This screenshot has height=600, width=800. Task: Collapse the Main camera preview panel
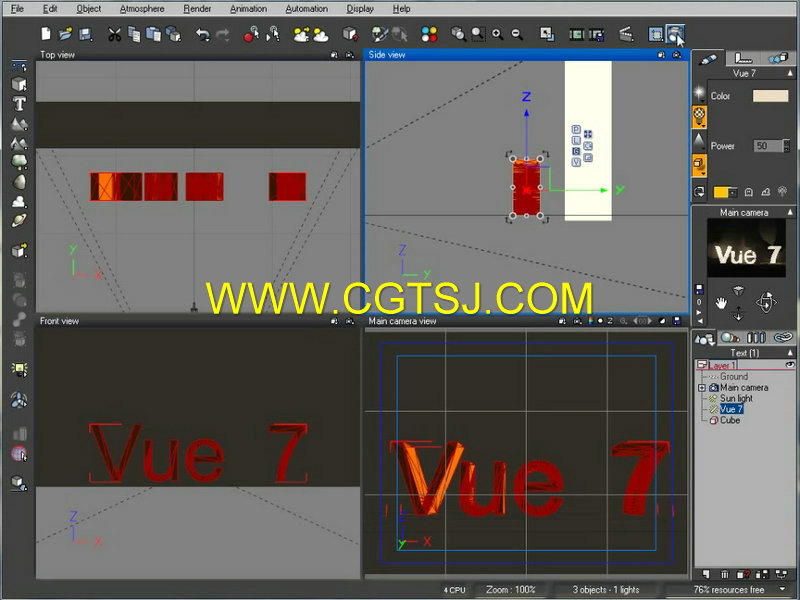[790, 212]
